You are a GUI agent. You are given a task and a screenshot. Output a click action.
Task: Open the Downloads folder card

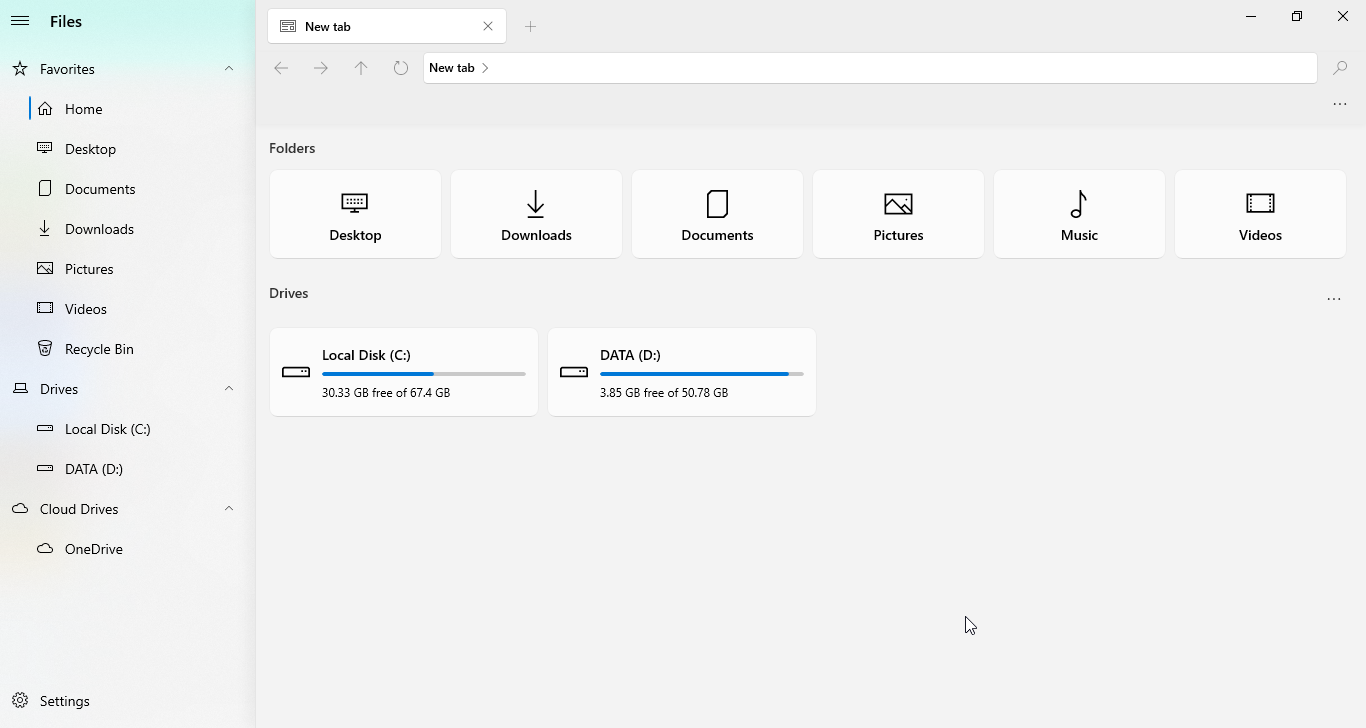[536, 214]
